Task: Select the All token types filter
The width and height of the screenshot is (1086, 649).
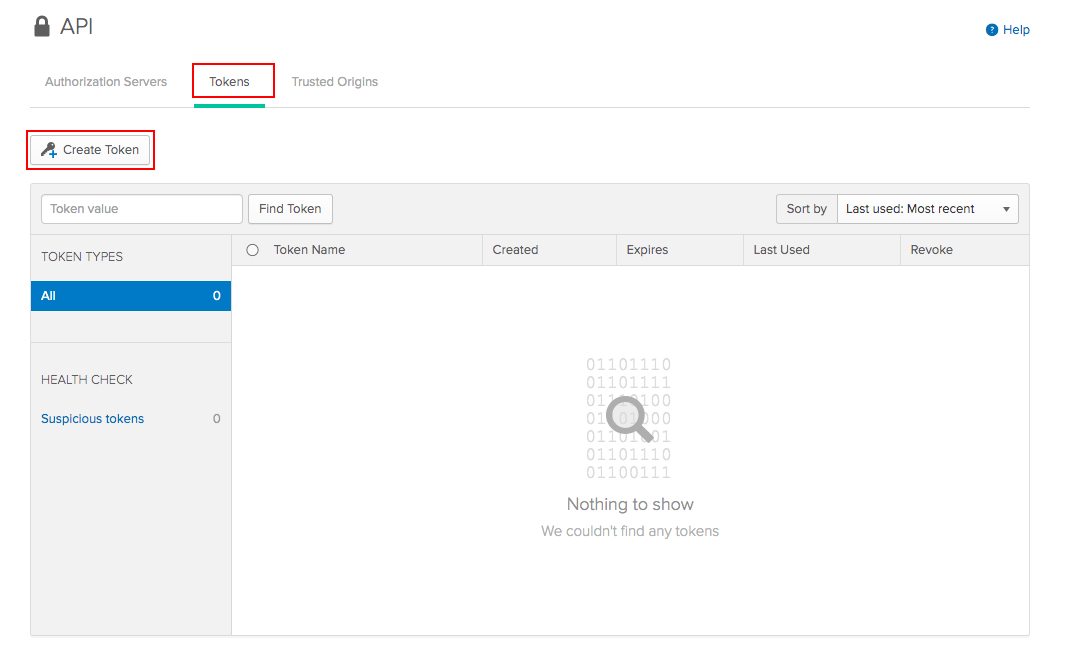Action: click(x=131, y=296)
